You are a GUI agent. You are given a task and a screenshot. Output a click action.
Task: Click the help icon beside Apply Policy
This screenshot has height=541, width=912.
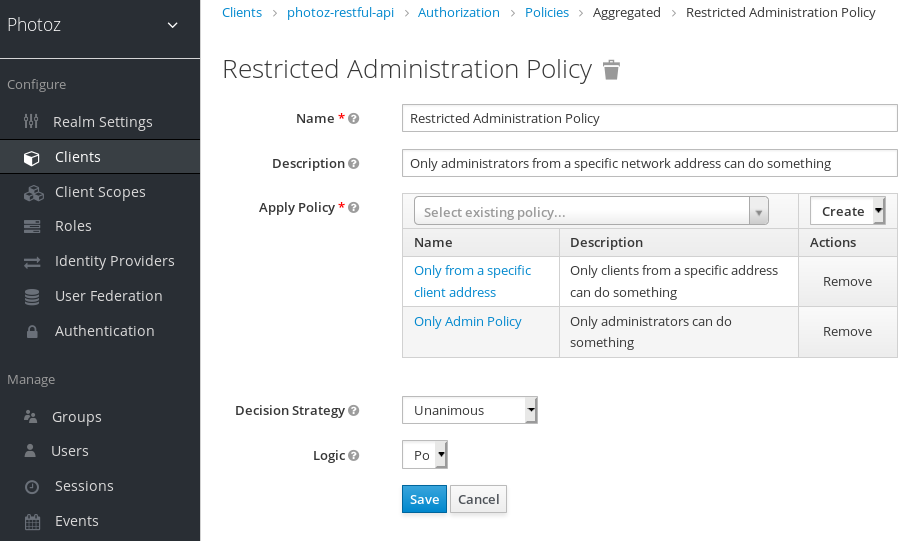354,208
